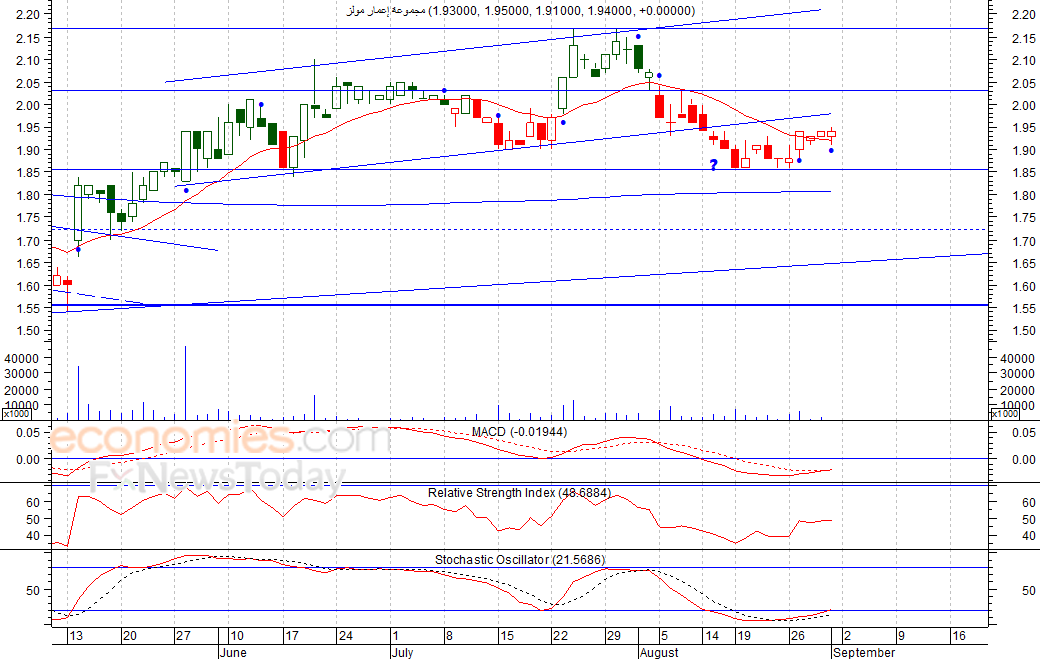Click the June month label on the time axis
This screenshot has height=659, width=1040.
(233, 652)
